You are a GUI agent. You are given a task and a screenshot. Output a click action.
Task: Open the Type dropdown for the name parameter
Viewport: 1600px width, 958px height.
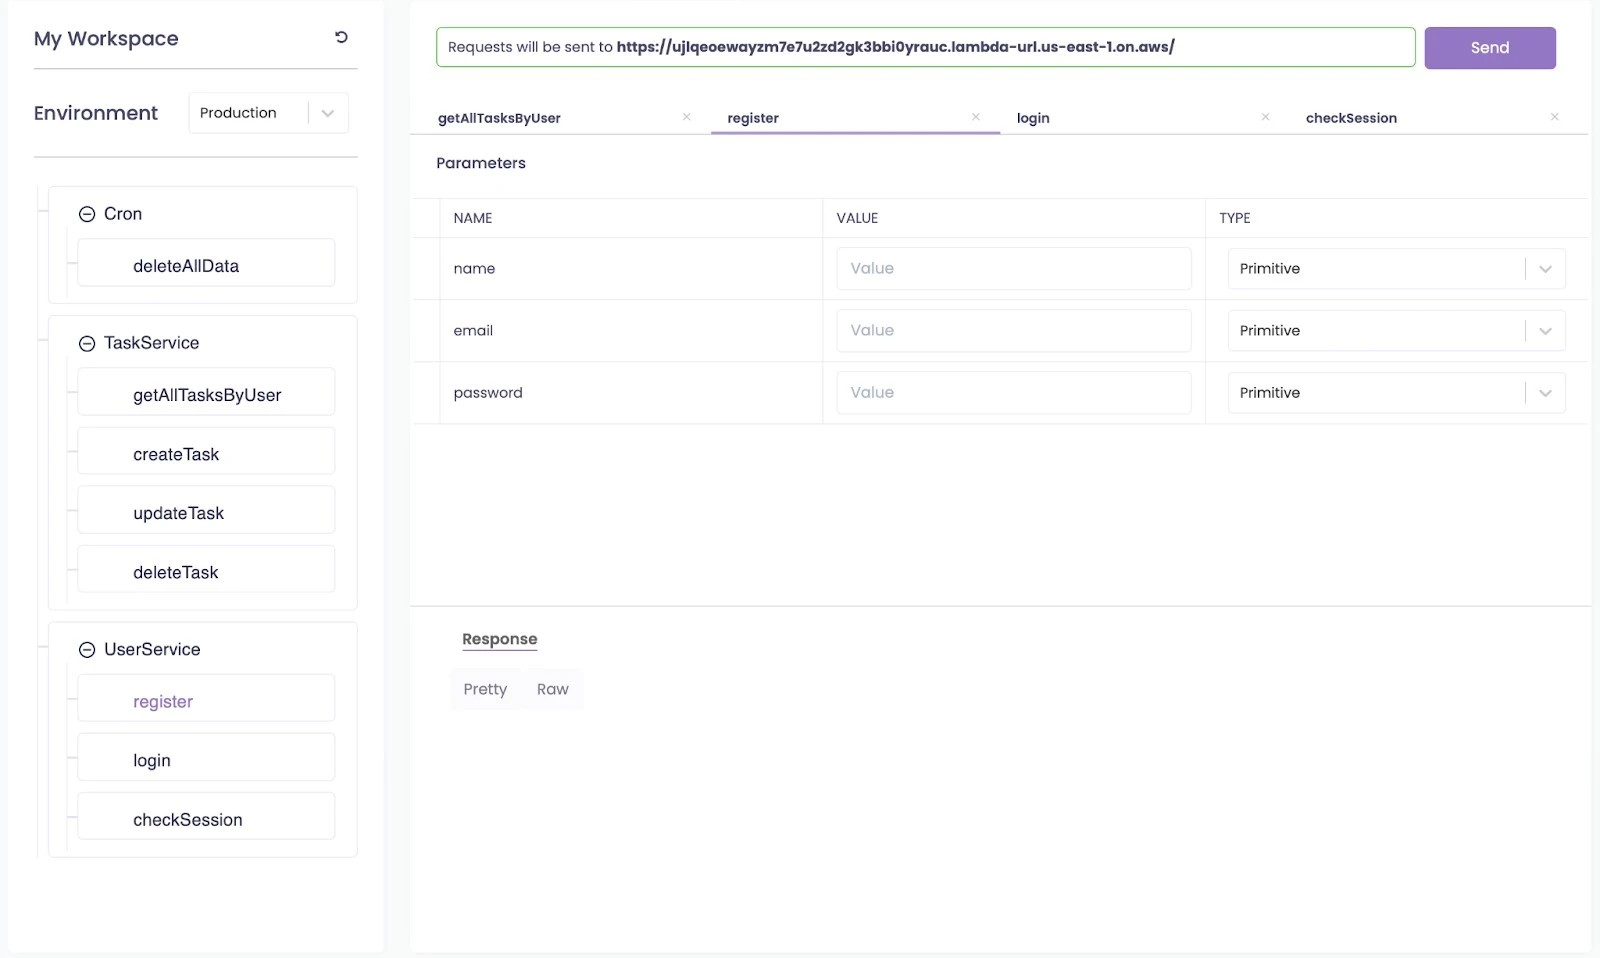[x=1396, y=268]
